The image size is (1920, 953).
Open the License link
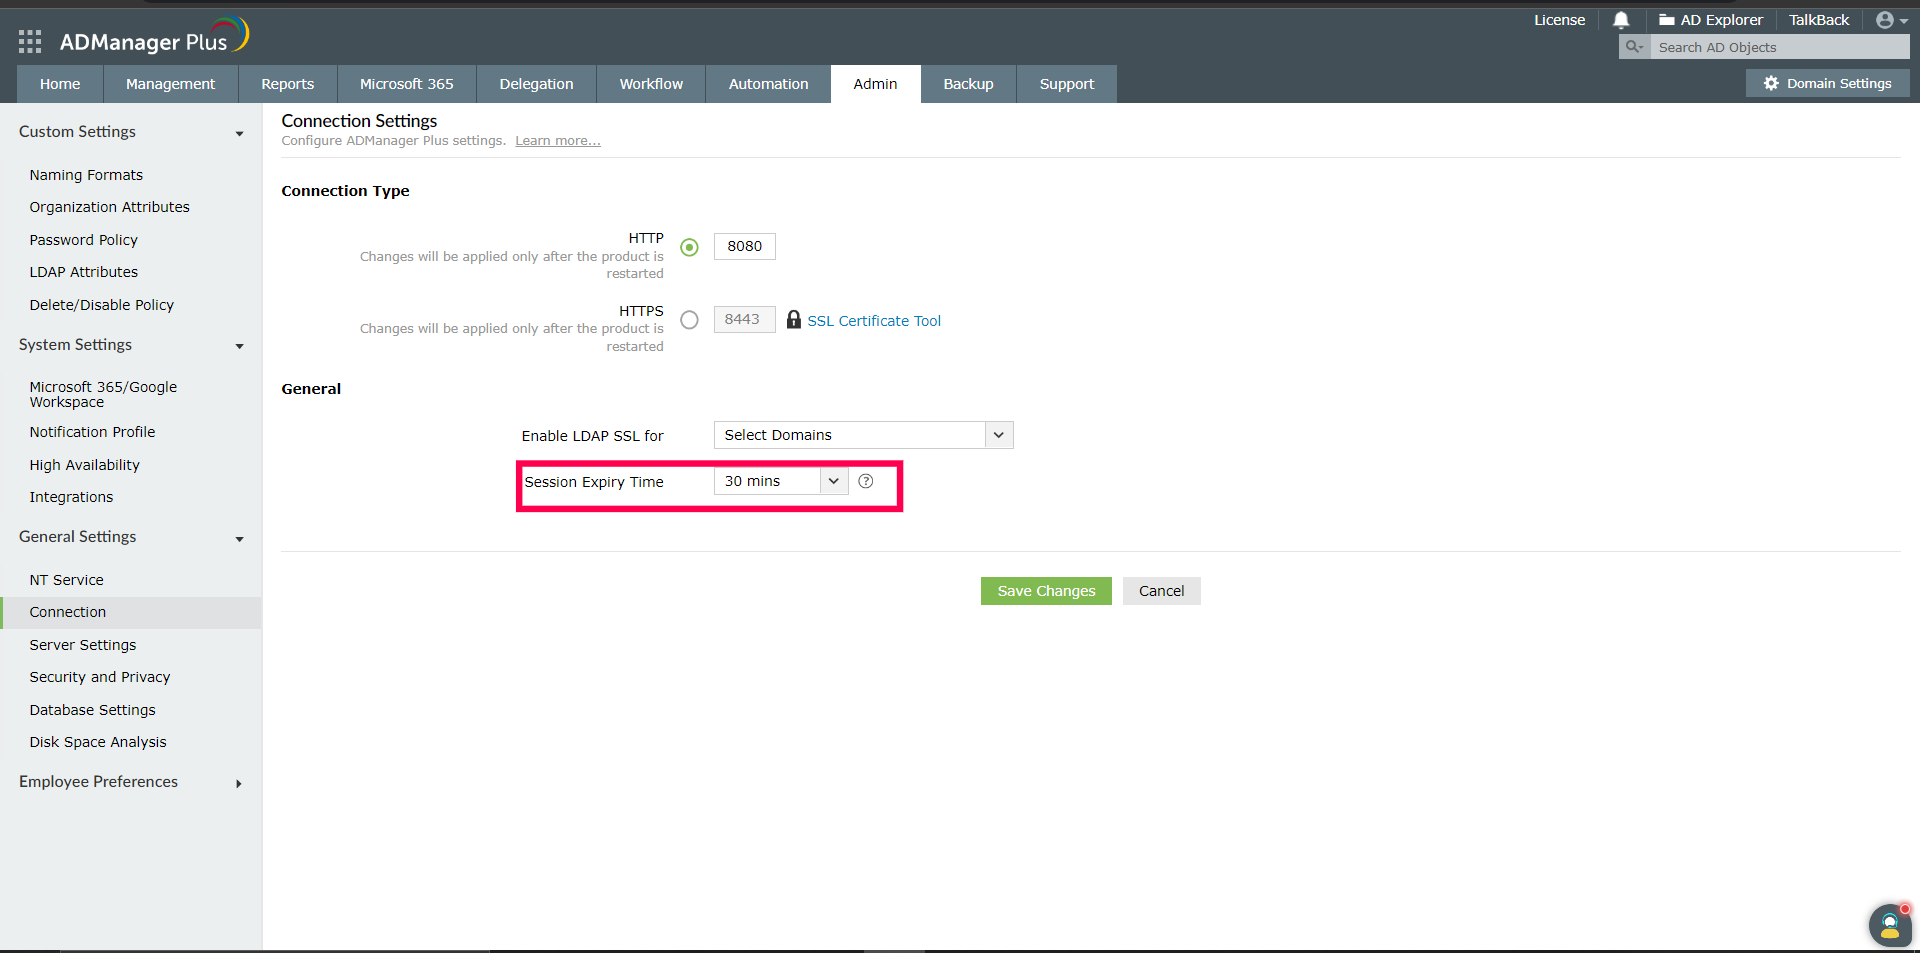[1560, 20]
